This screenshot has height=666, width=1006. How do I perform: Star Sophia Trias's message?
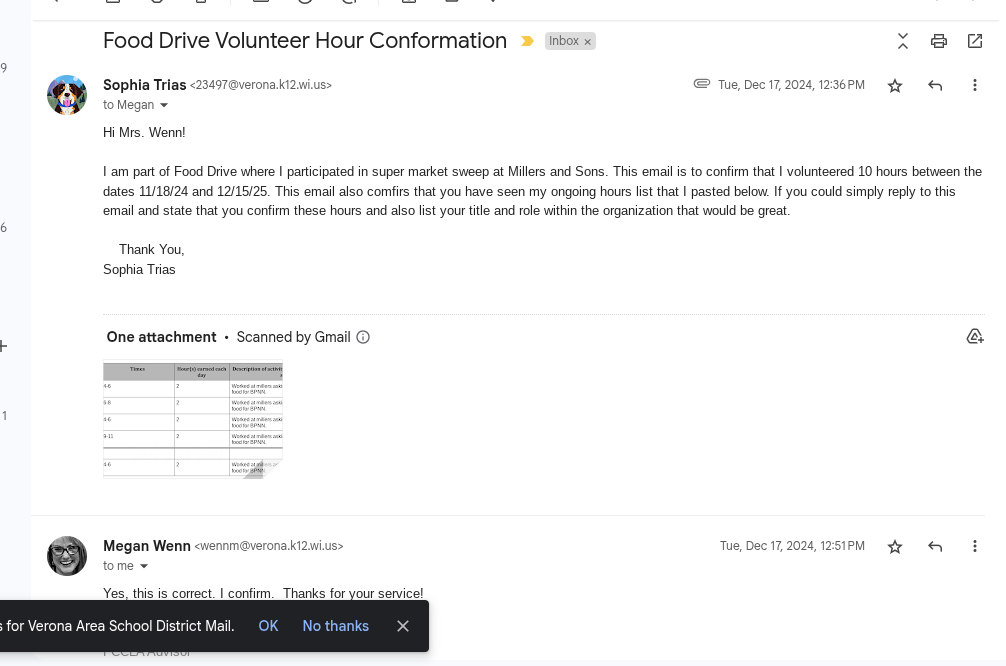(x=895, y=86)
